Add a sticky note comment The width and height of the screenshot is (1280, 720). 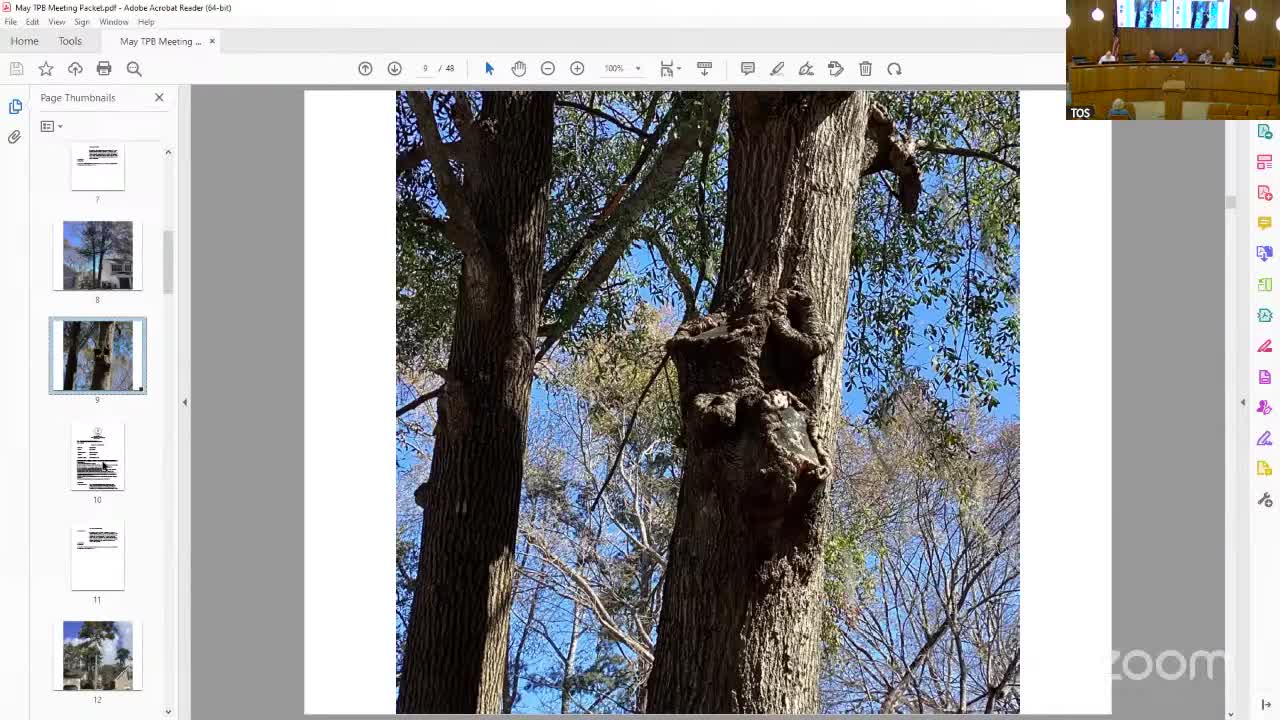click(747, 69)
